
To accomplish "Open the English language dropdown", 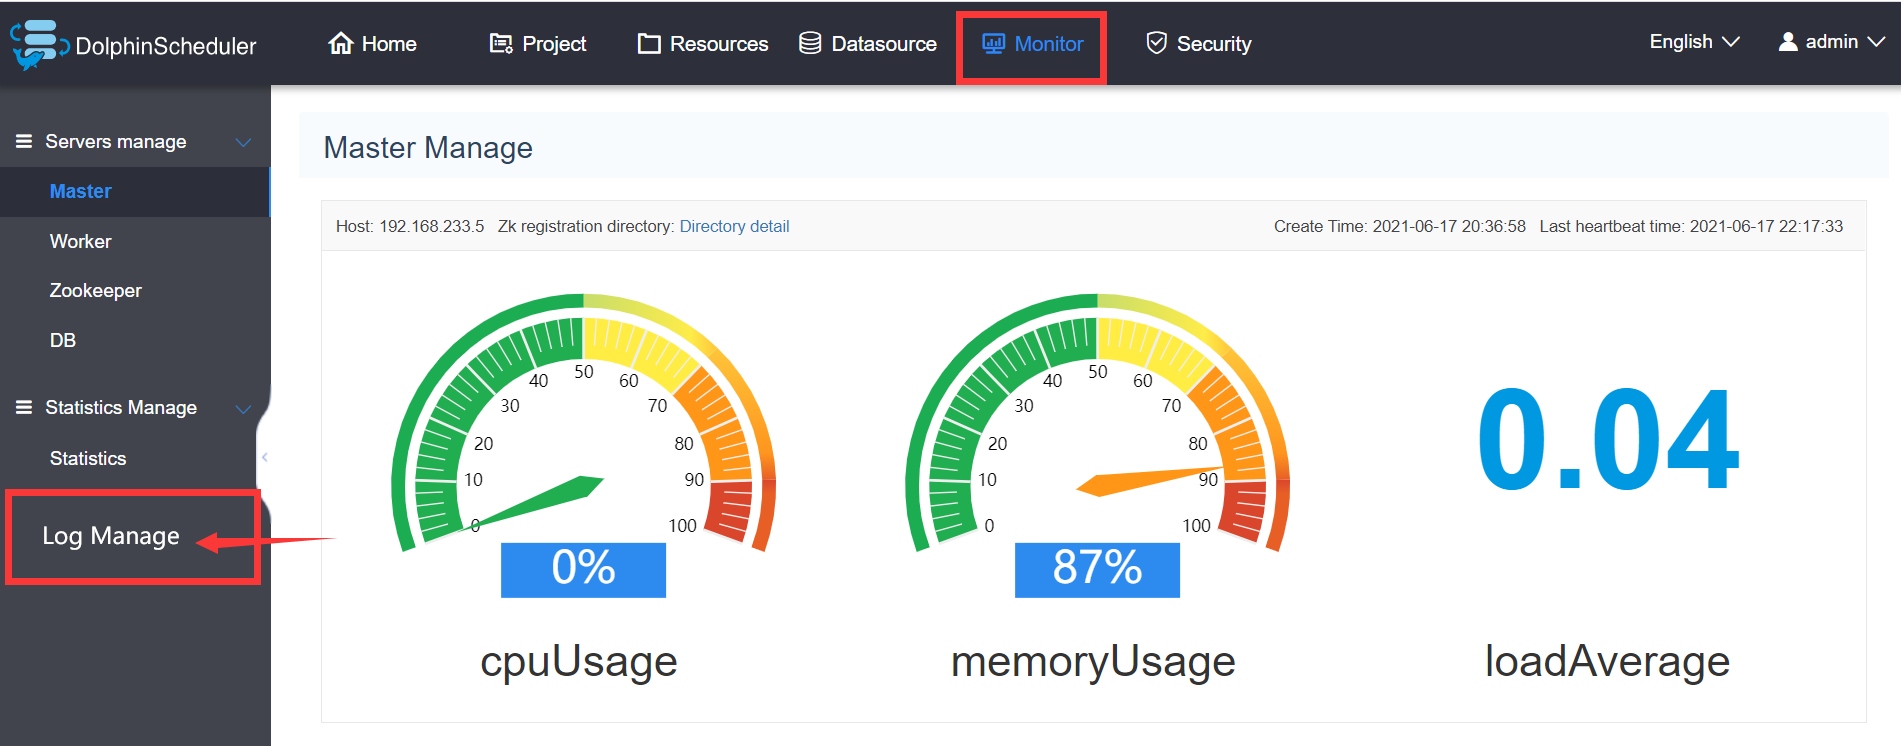I will pyautogui.click(x=1694, y=42).
